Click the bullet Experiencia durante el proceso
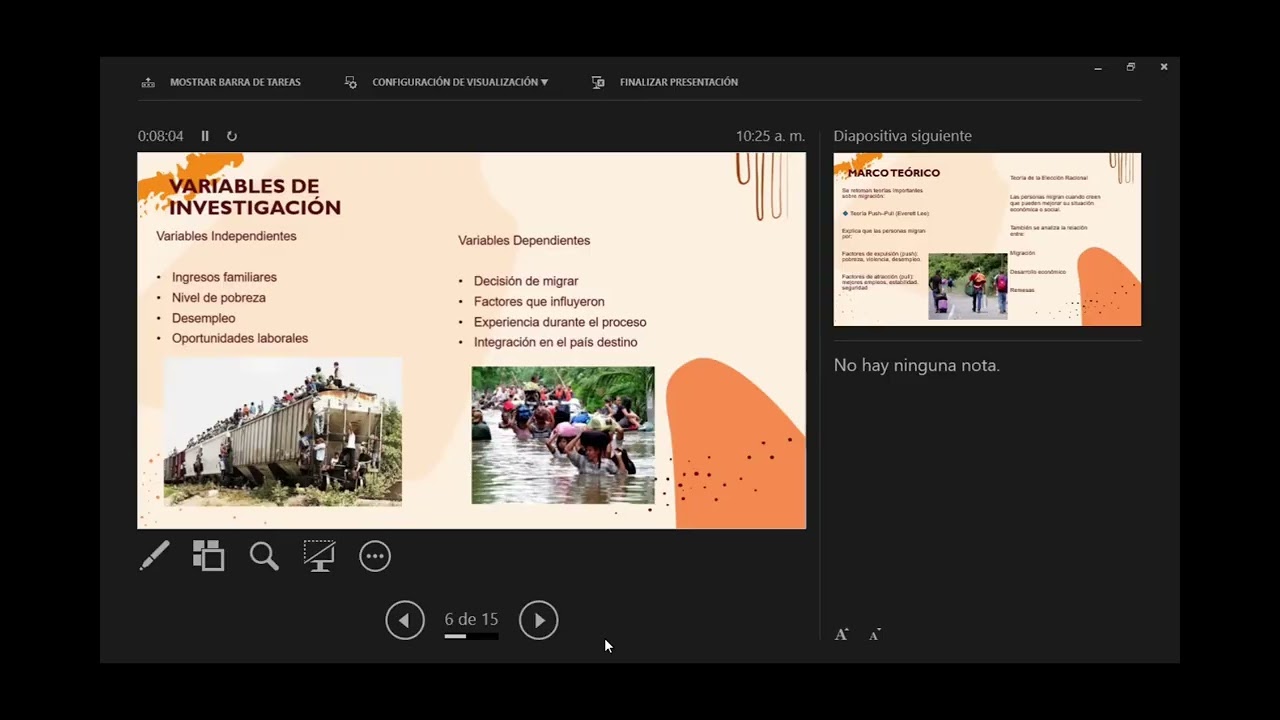1280x720 pixels. [560, 322]
